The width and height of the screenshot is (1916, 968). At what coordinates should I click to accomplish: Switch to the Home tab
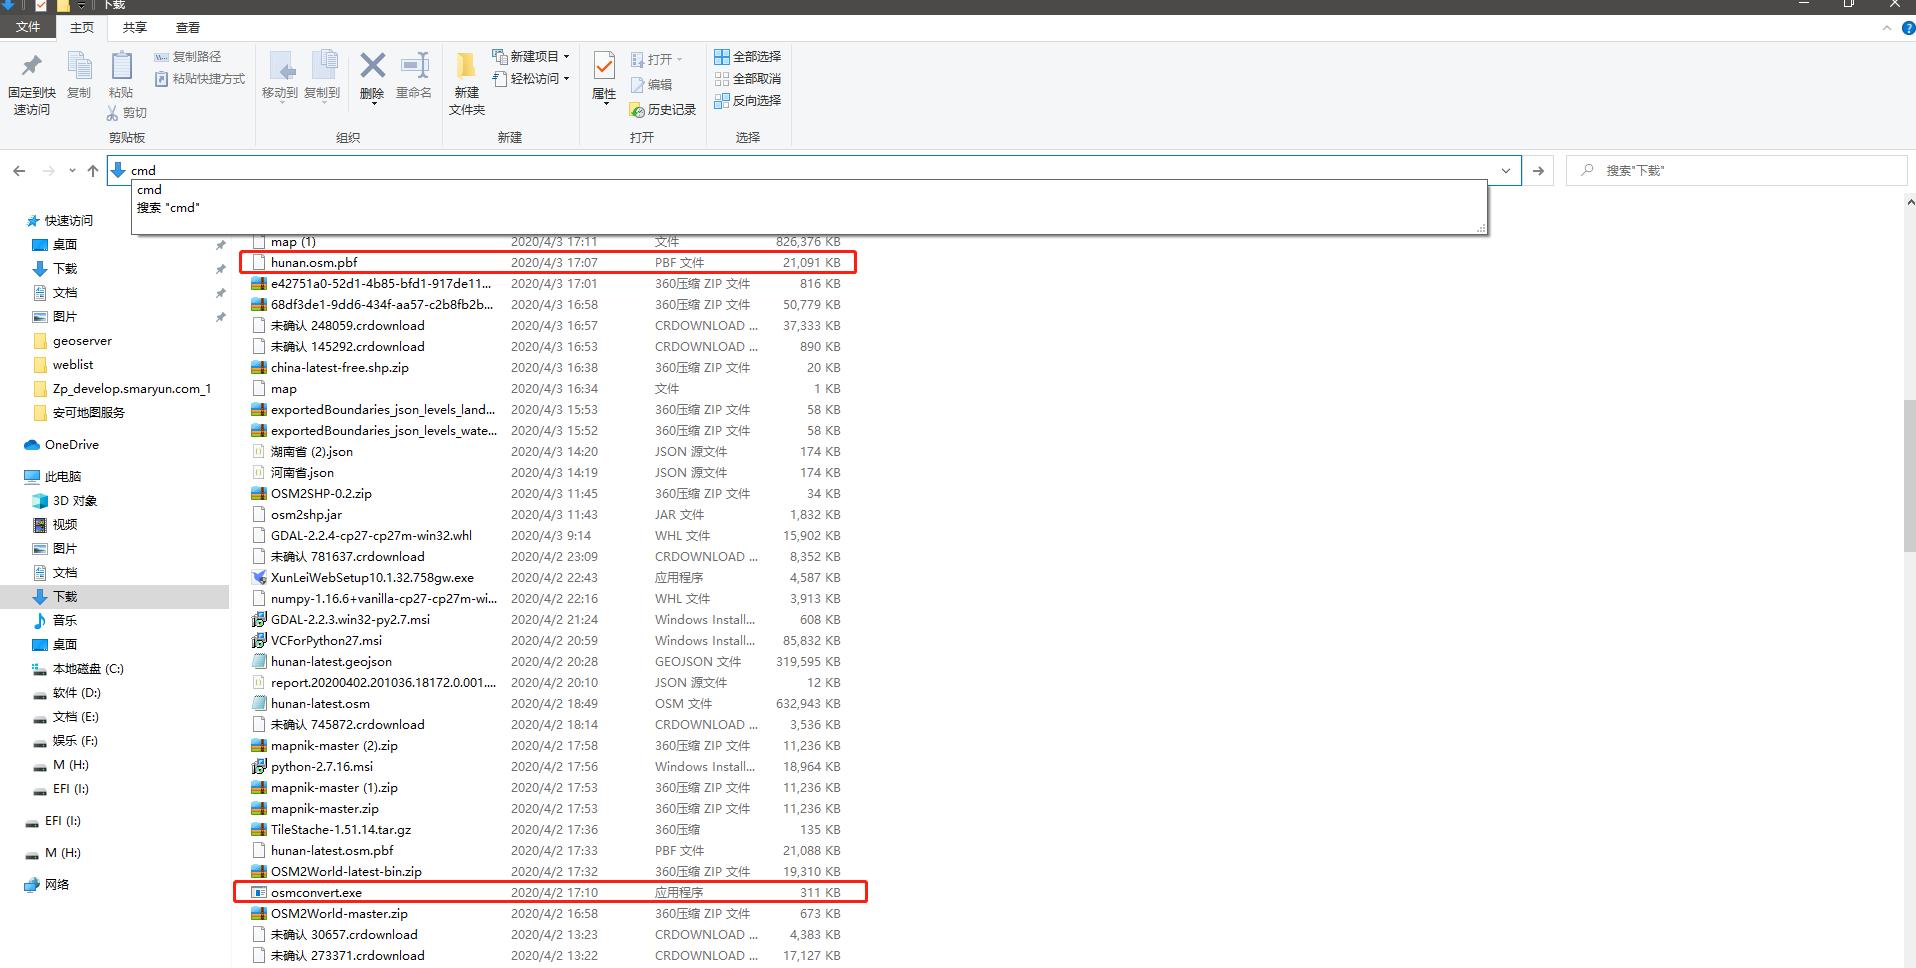point(82,27)
